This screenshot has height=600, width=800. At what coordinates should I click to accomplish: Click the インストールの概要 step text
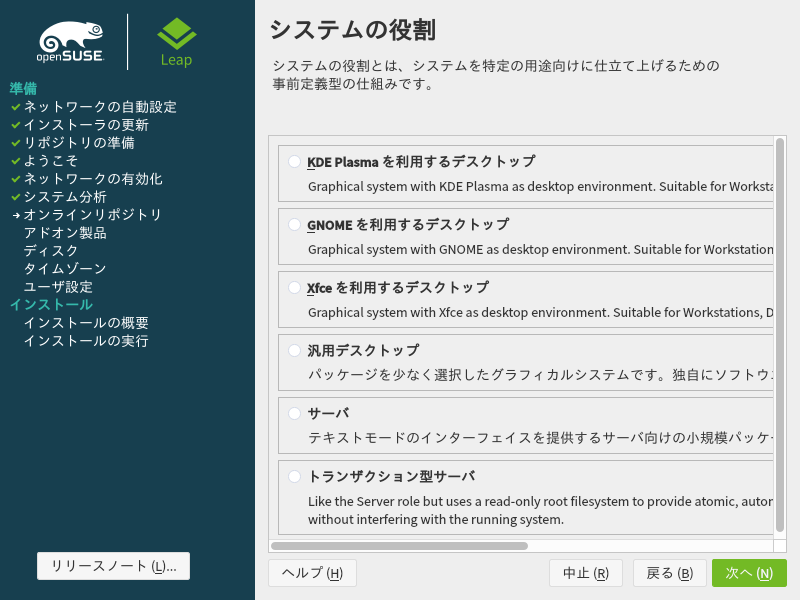click(x=86, y=322)
